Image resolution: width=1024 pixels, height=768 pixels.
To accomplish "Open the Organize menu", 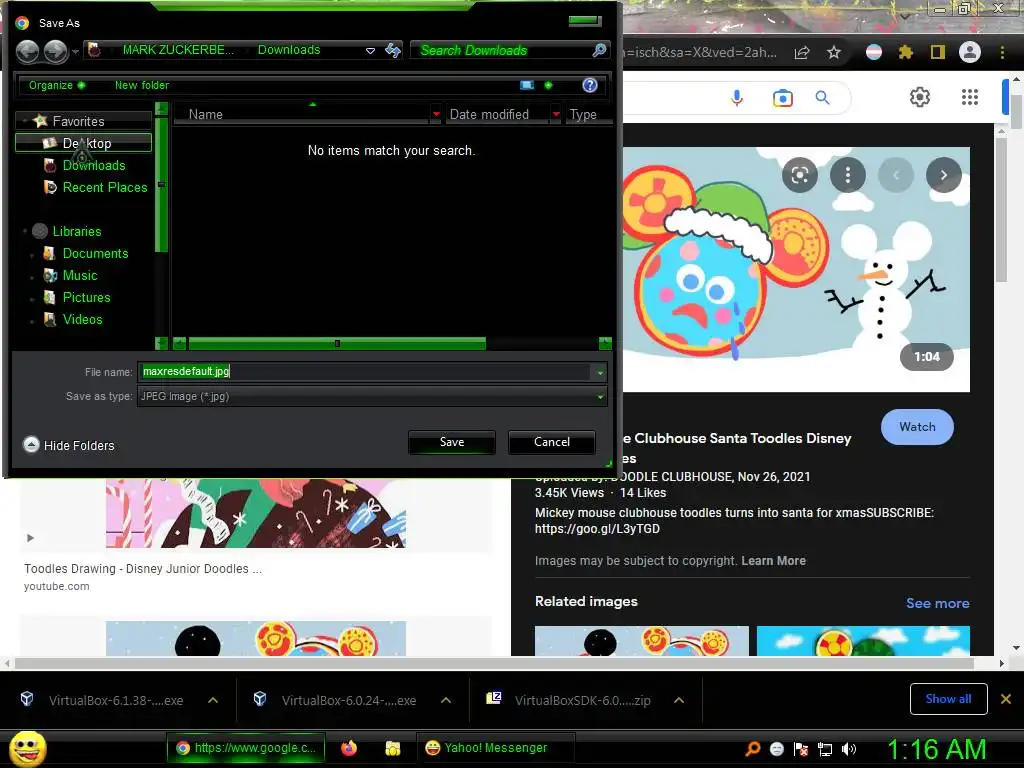I will (56, 85).
